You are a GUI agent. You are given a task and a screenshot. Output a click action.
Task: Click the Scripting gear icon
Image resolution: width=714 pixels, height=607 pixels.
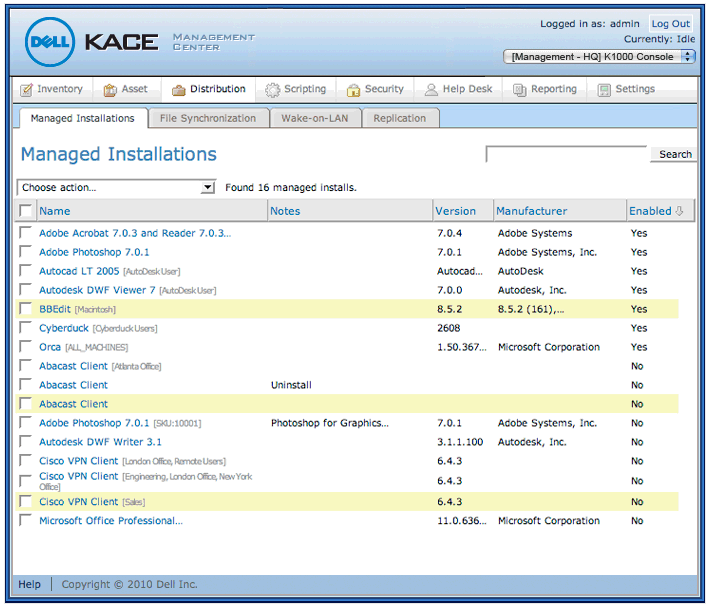(272, 90)
